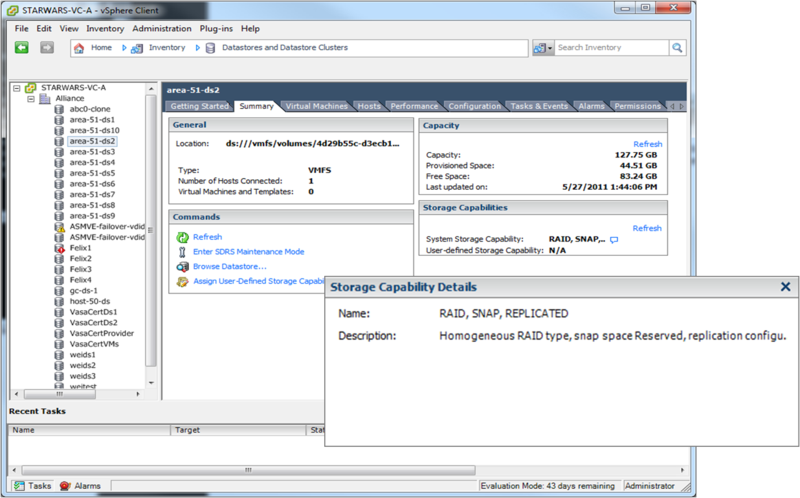The width and height of the screenshot is (800, 498).
Task: Select the VasaCertVMs datastore
Action: pyautogui.click(x=94, y=344)
